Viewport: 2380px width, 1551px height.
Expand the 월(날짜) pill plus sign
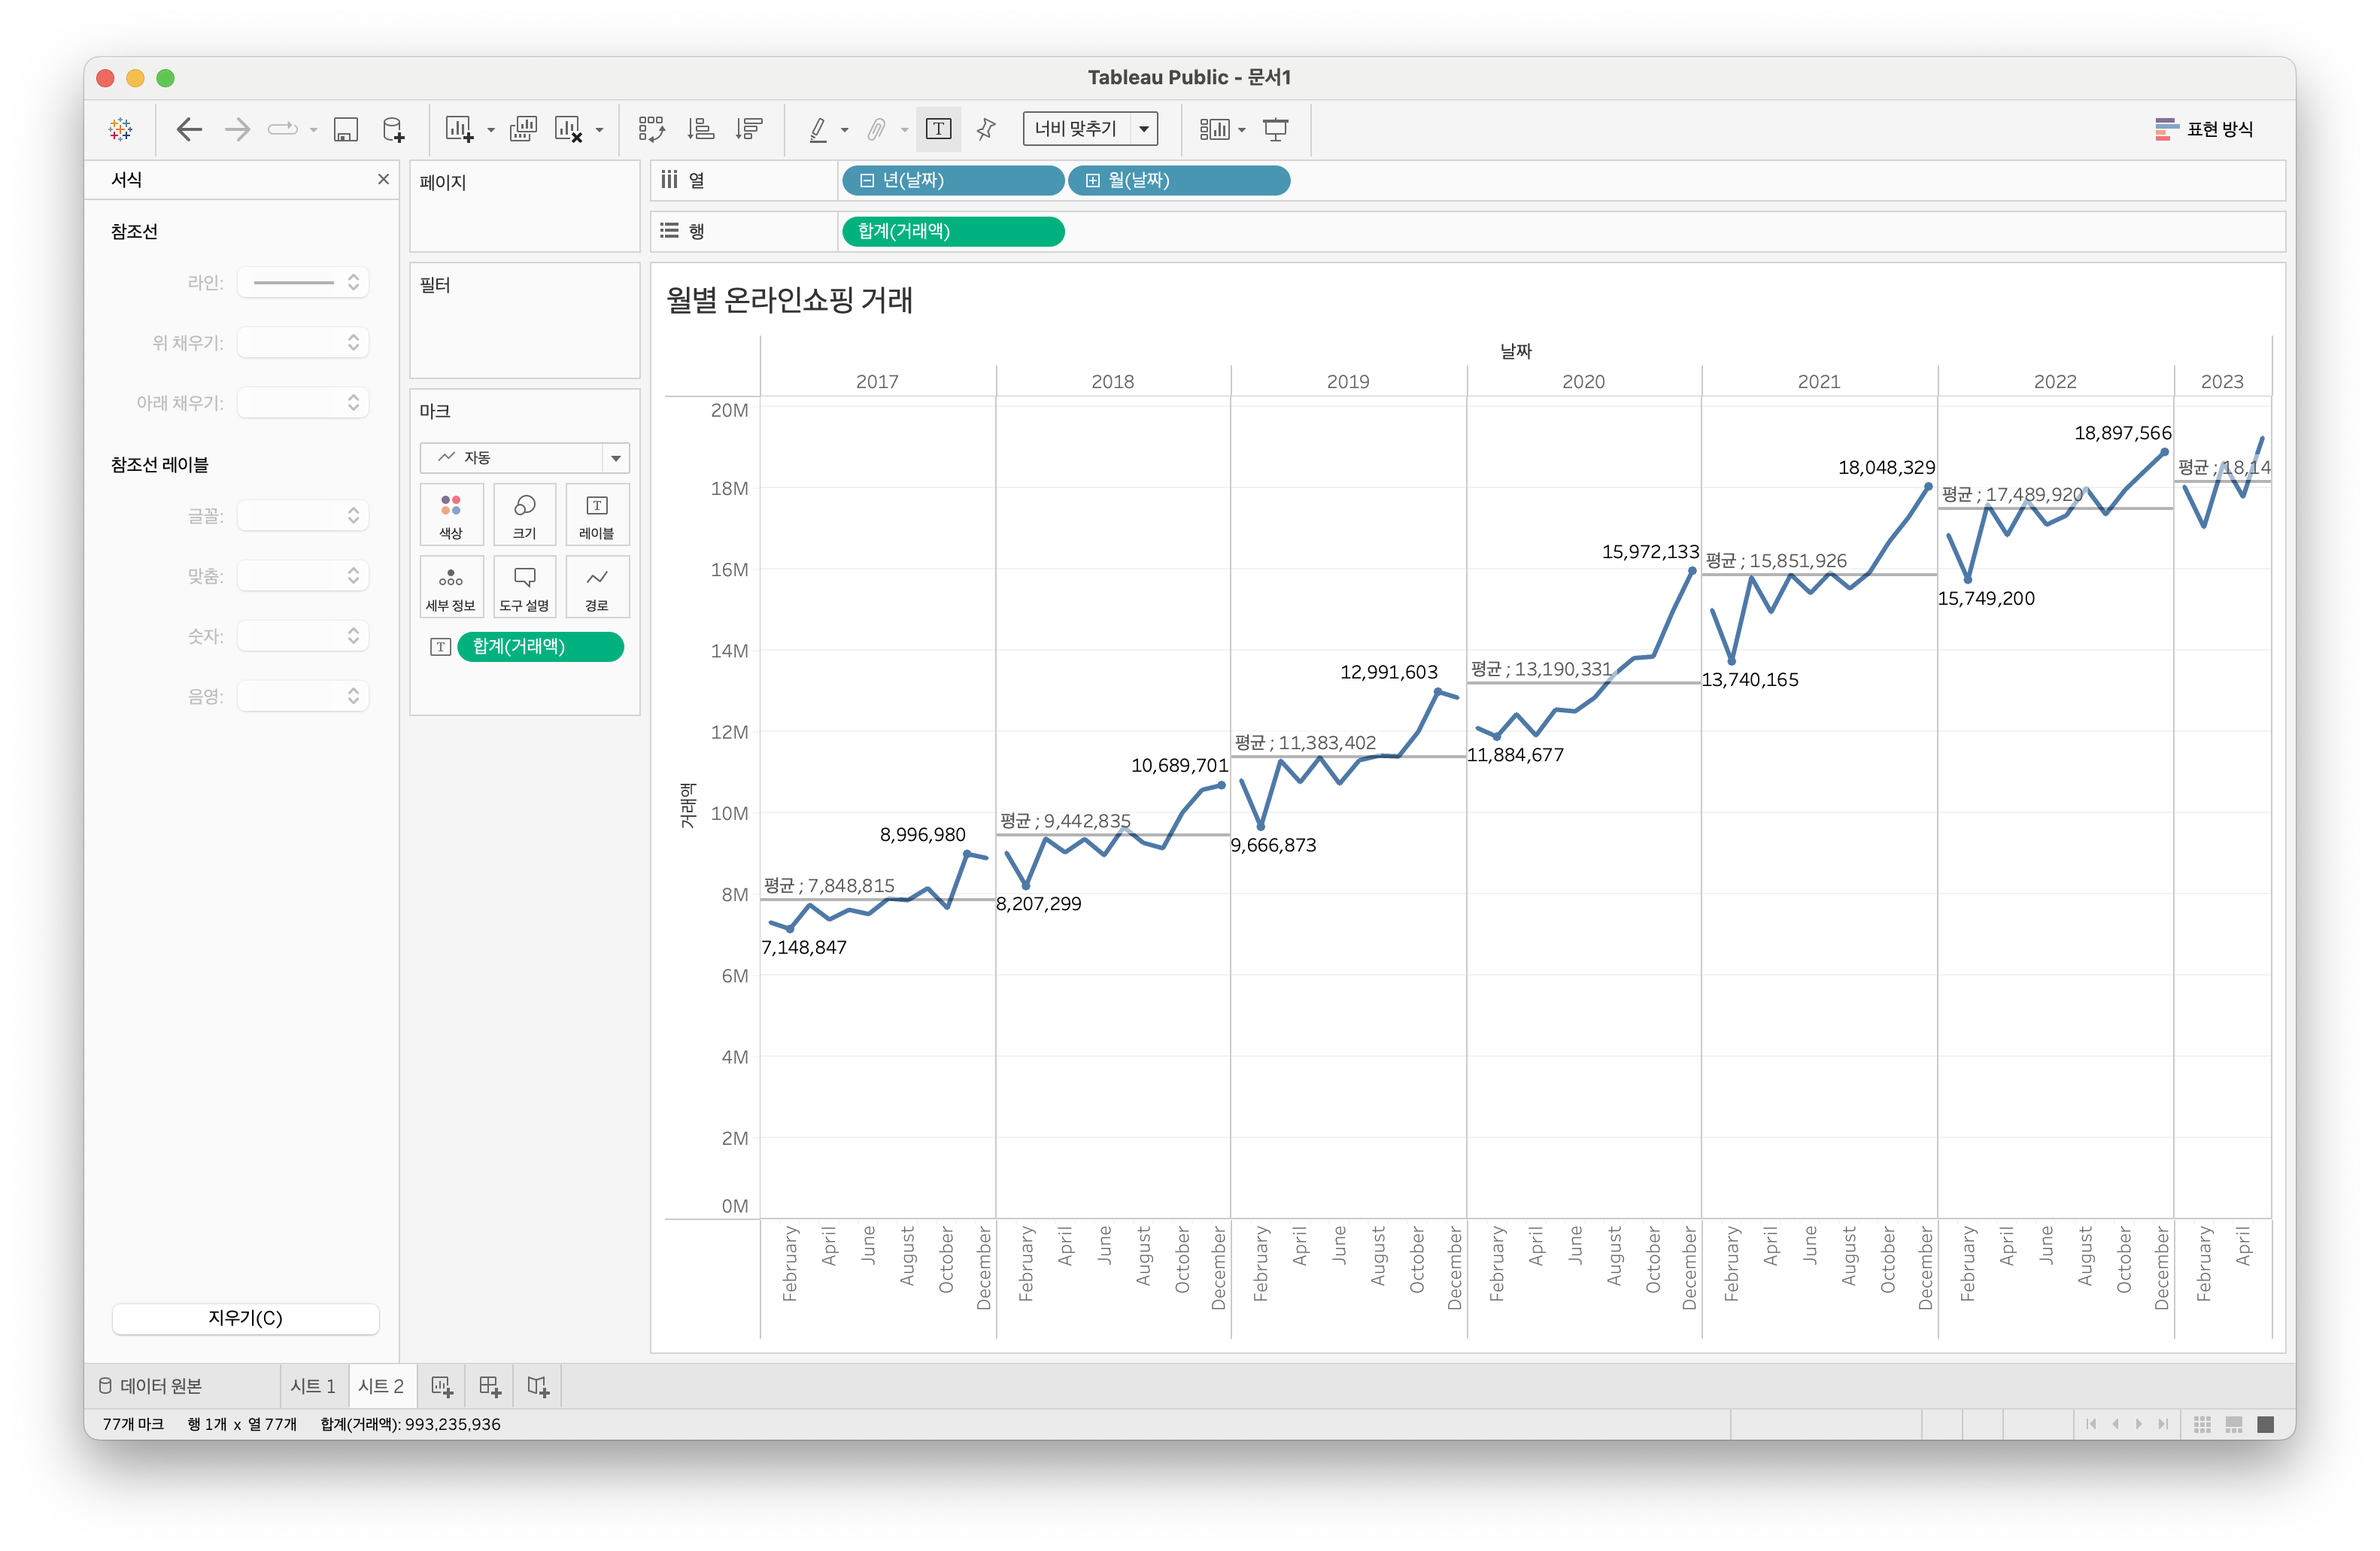click(1093, 181)
